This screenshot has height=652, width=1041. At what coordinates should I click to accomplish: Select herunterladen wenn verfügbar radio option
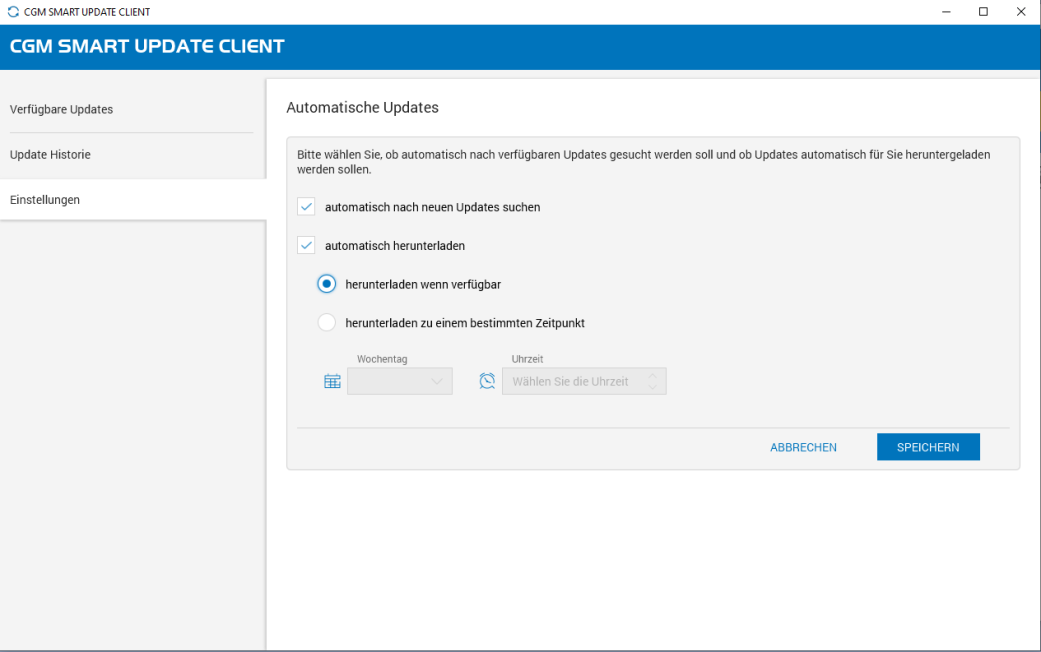point(326,284)
